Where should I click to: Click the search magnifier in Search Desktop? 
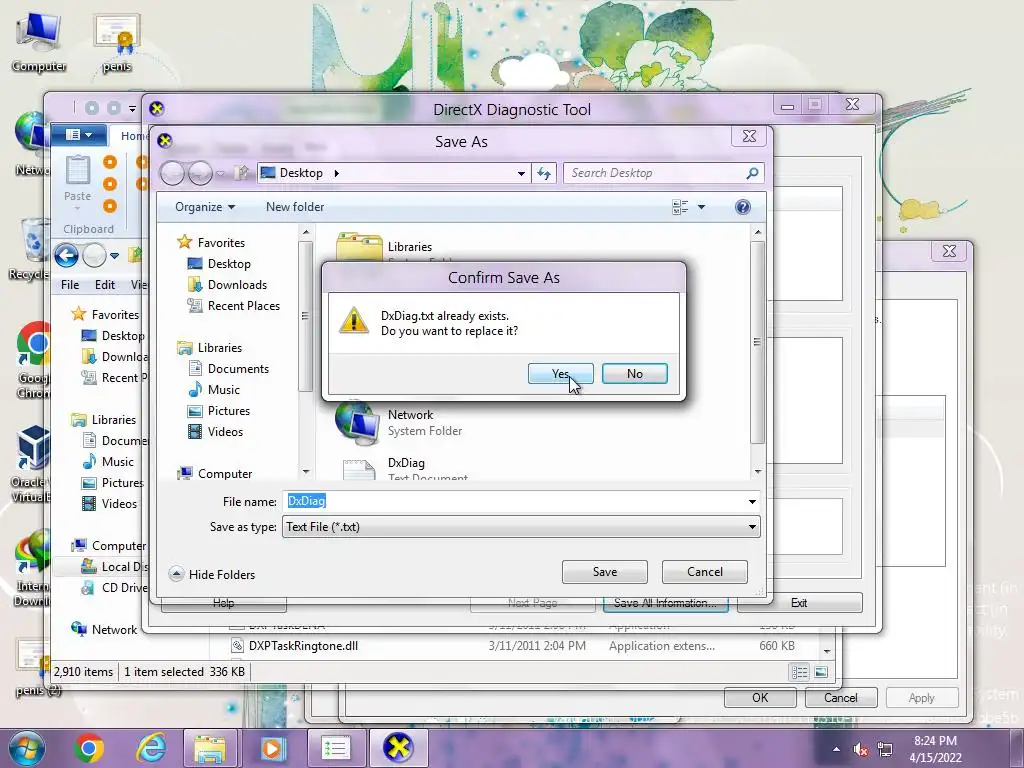pos(752,173)
